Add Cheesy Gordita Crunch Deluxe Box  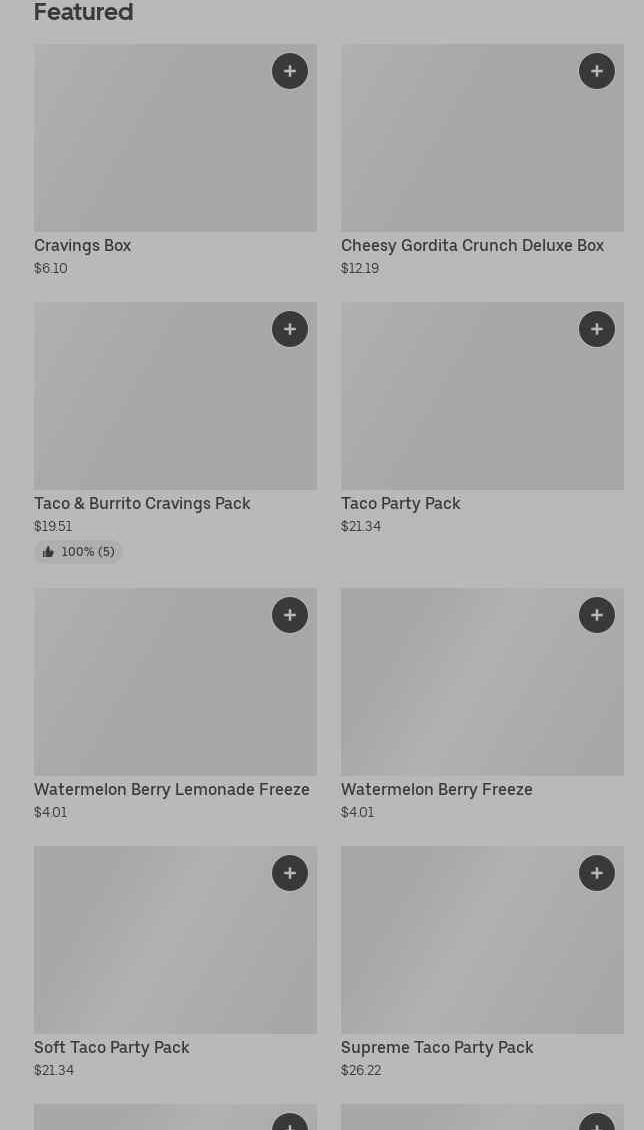pyautogui.click(x=597, y=71)
